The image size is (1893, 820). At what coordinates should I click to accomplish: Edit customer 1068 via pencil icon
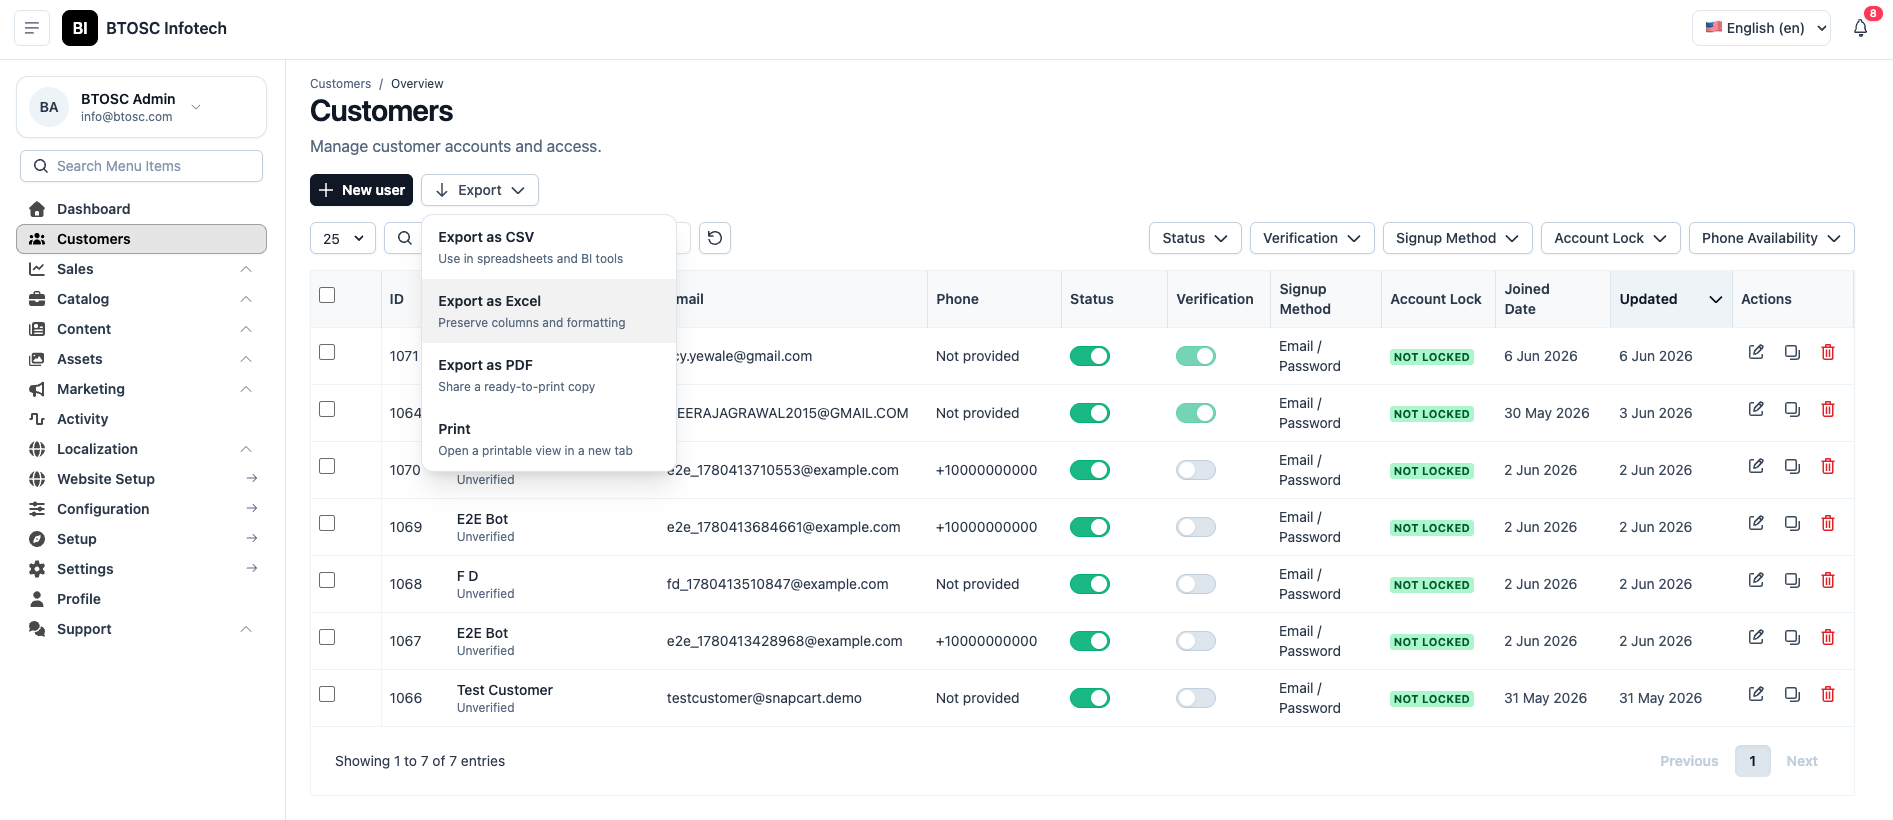(1756, 580)
